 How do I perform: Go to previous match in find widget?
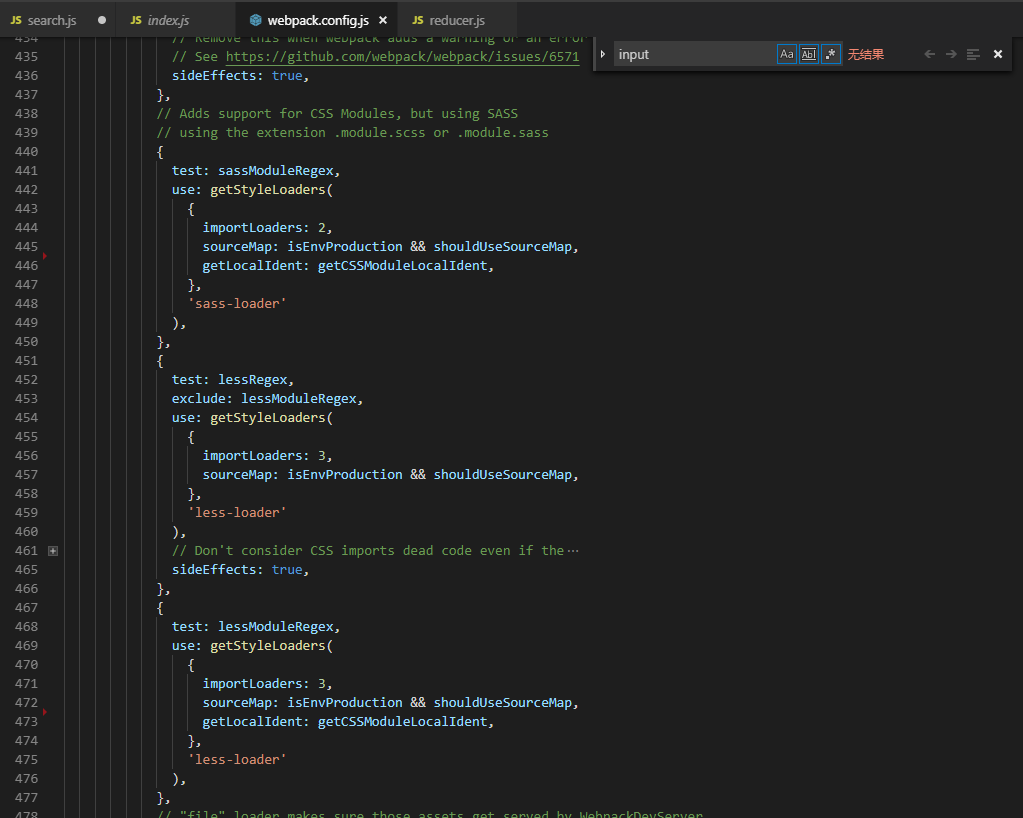[930, 54]
